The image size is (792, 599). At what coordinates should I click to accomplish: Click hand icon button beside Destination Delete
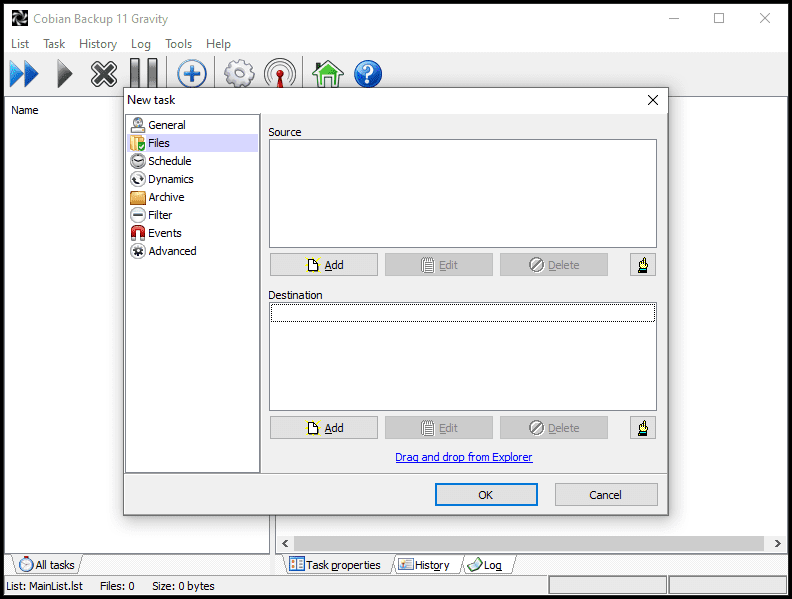[x=643, y=428]
